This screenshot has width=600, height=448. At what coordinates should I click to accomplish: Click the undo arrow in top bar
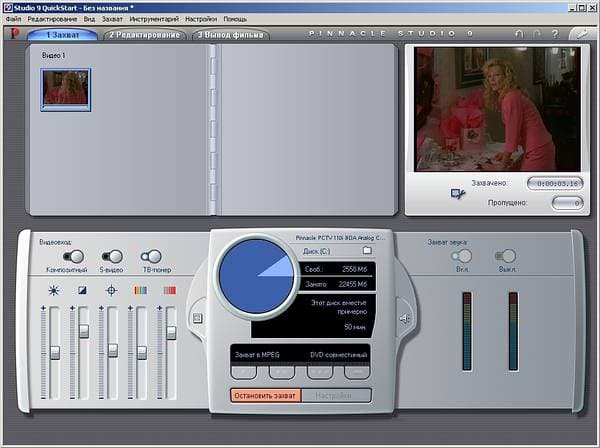coord(519,34)
